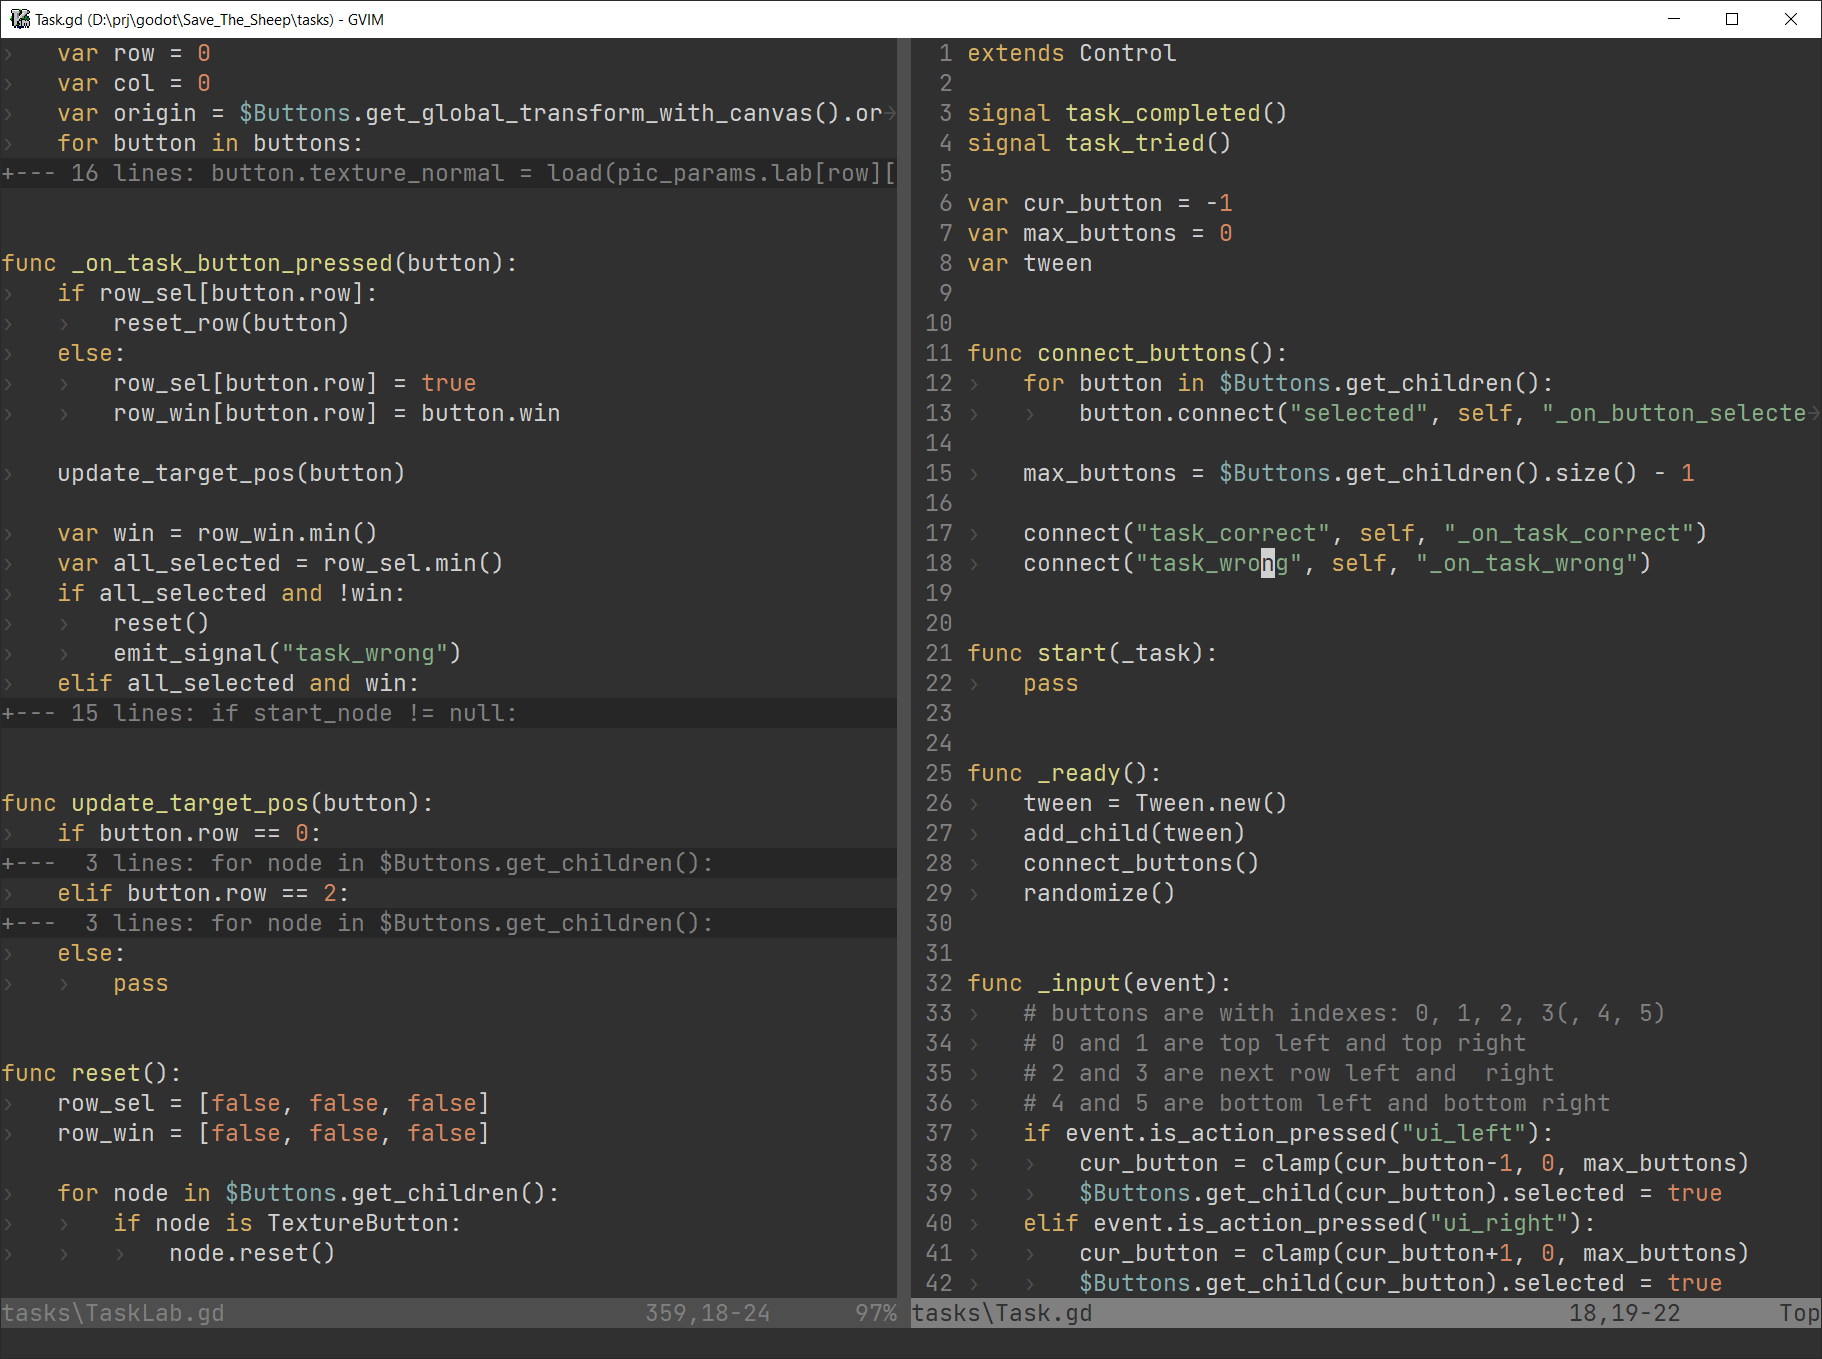The image size is (1822, 1359).
Task: Click 'elif event.is_action_pressed("ui_right"):' line
Action: click(x=1309, y=1223)
